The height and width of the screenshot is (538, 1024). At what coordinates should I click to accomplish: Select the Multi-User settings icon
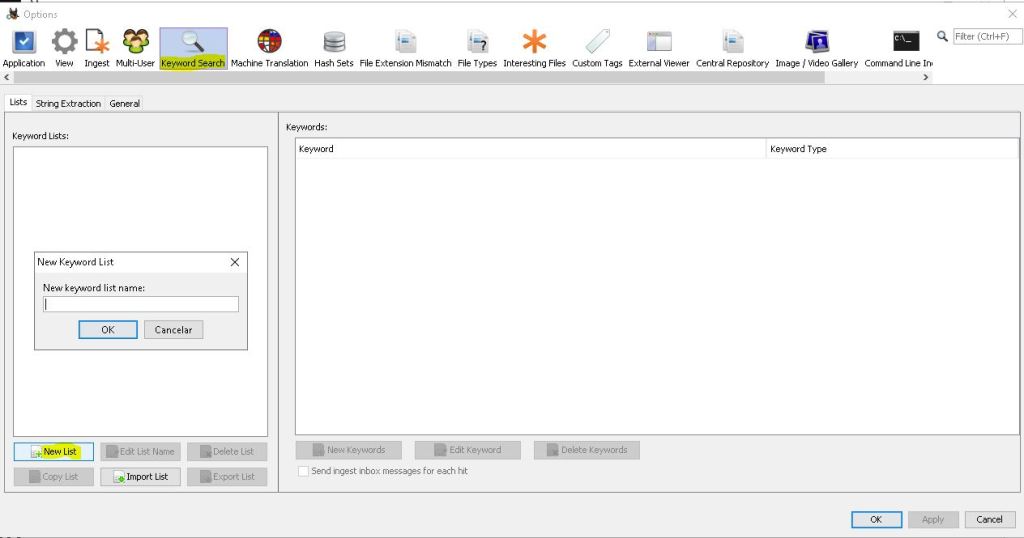(x=135, y=48)
